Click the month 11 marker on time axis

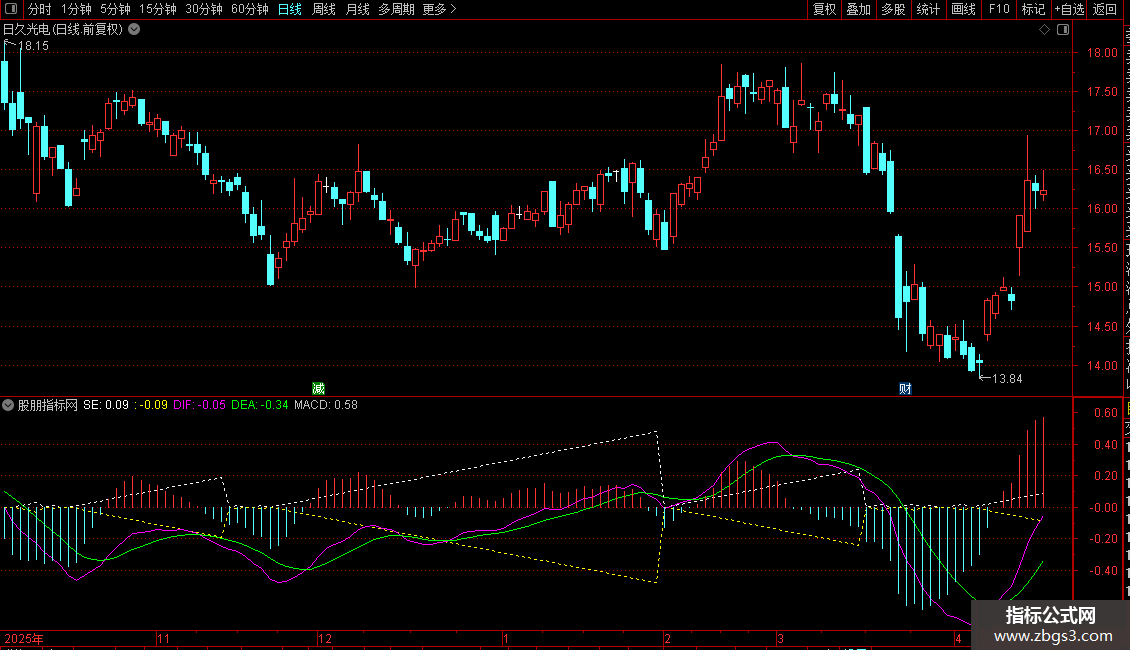[164, 638]
